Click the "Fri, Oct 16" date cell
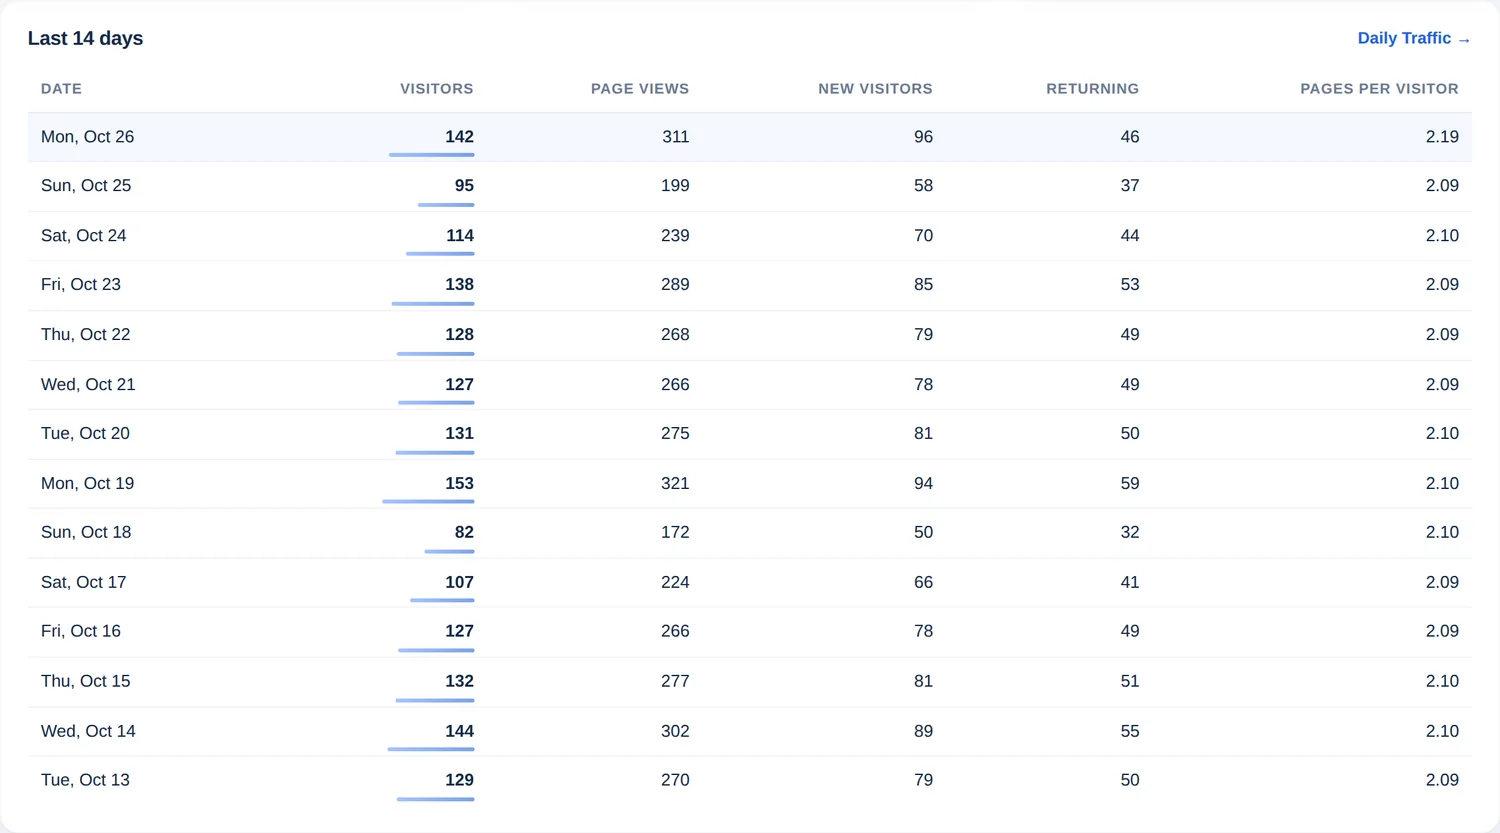1500x833 pixels. coord(81,632)
